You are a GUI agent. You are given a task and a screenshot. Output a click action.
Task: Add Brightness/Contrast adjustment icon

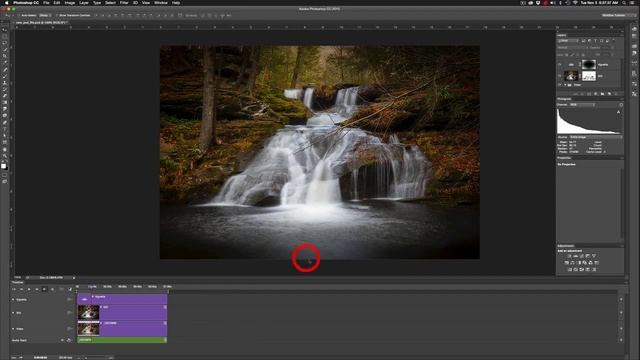point(570,256)
